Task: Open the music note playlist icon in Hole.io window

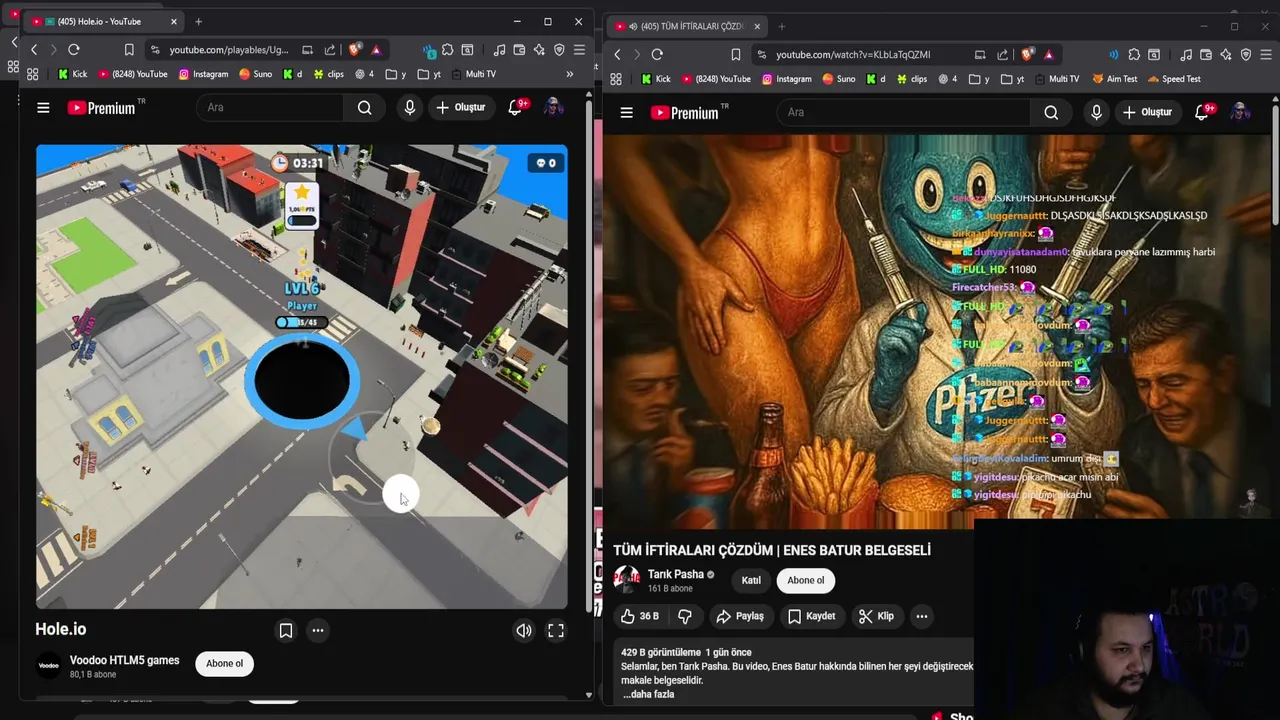Action: click(x=499, y=50)
